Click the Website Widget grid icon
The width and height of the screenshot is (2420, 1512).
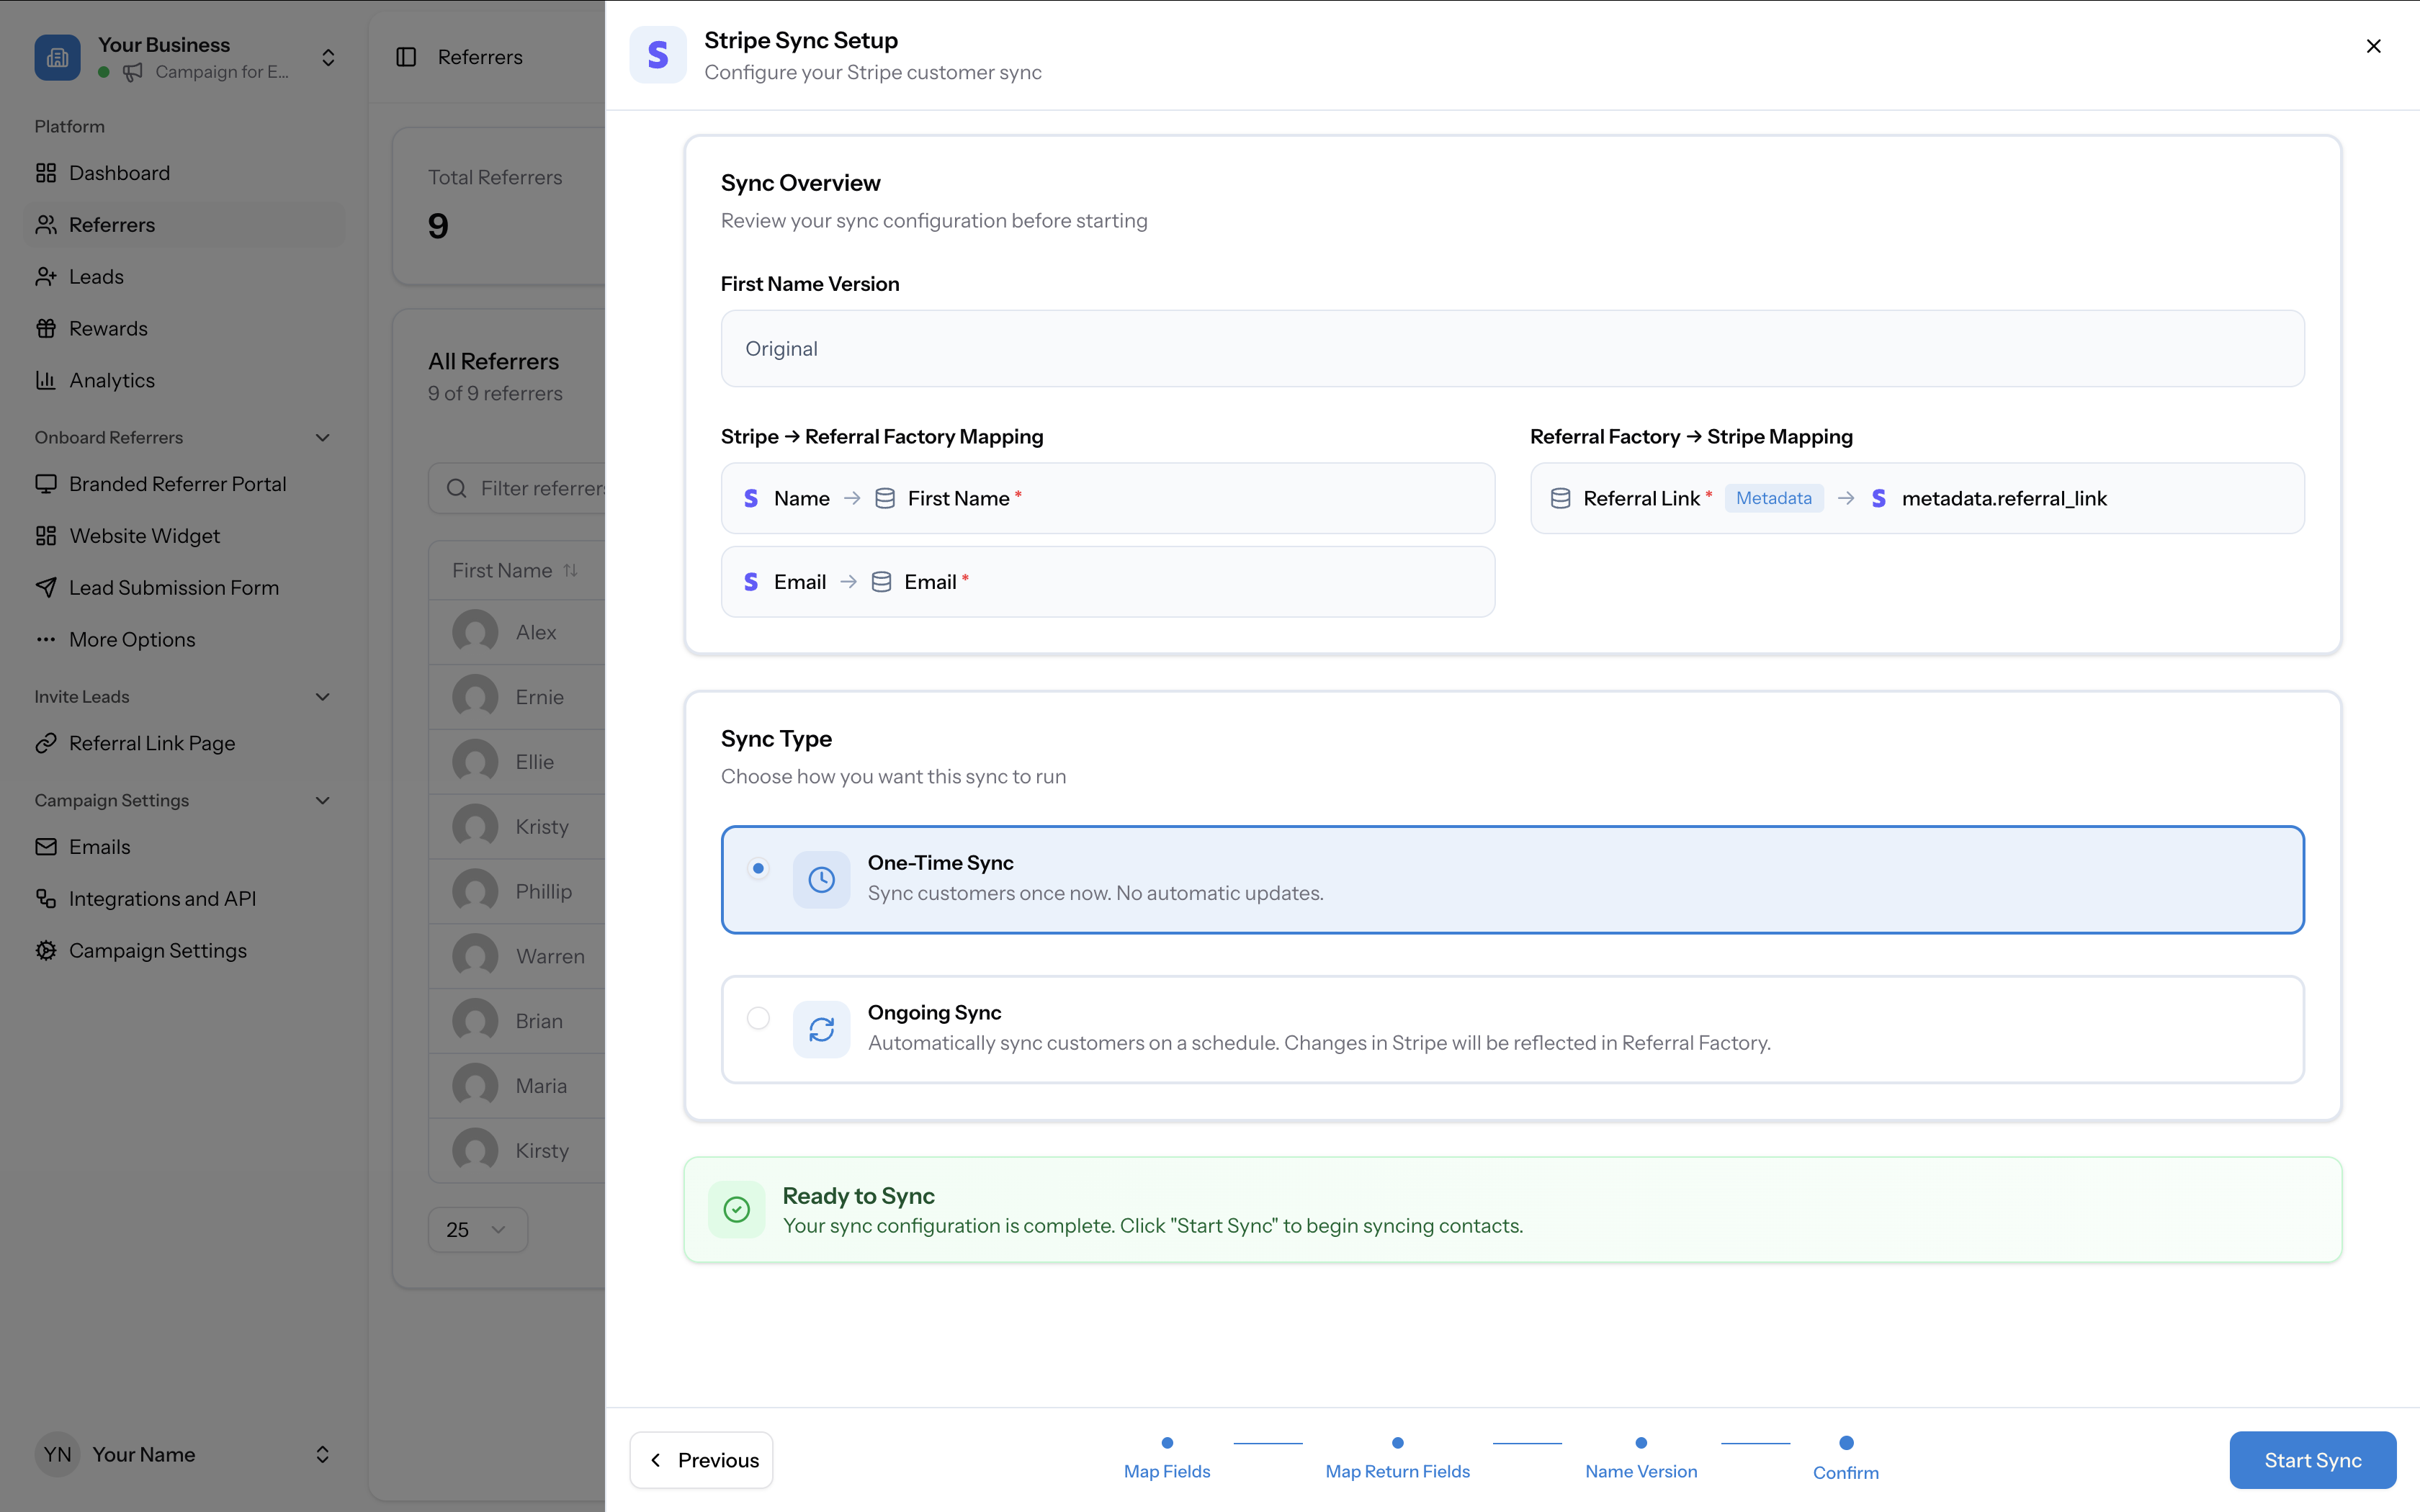(x=46, y=535)
